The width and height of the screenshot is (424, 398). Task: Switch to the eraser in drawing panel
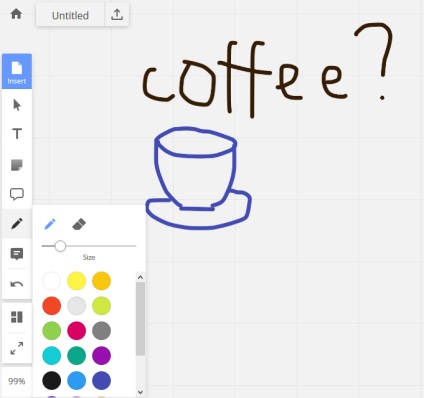click(79, 224)
